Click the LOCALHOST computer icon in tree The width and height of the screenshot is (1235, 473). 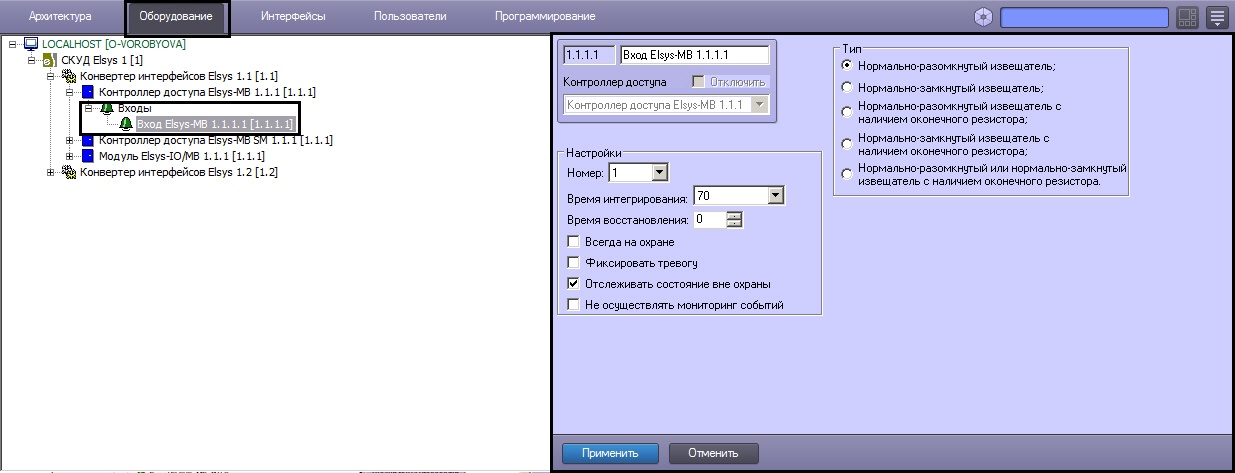point(31,45)
